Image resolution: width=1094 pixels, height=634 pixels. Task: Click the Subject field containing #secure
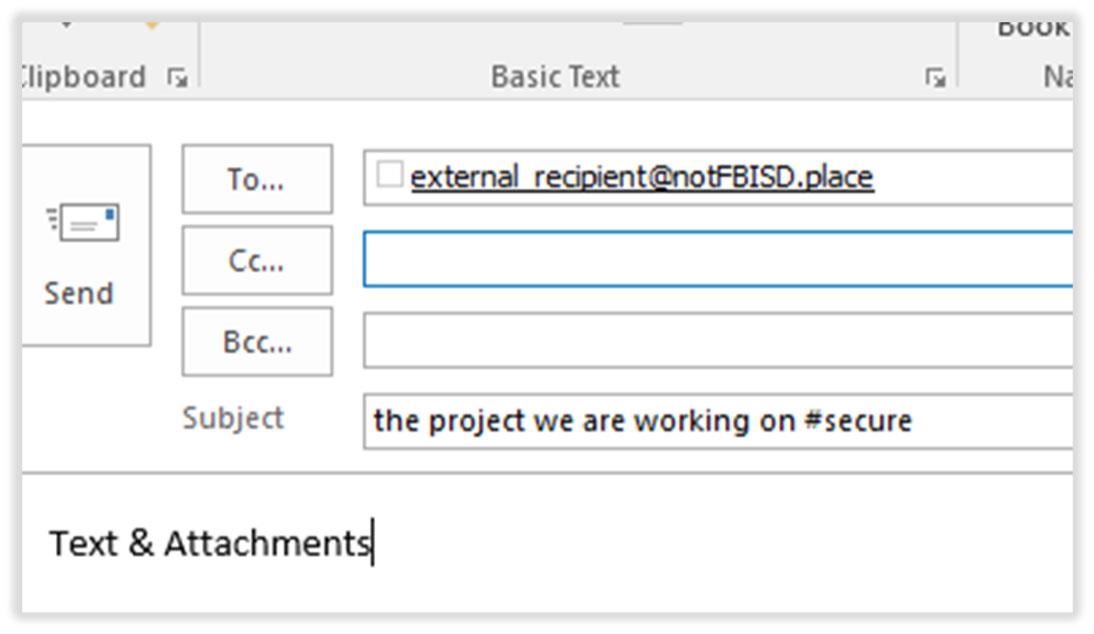[716, 421]
